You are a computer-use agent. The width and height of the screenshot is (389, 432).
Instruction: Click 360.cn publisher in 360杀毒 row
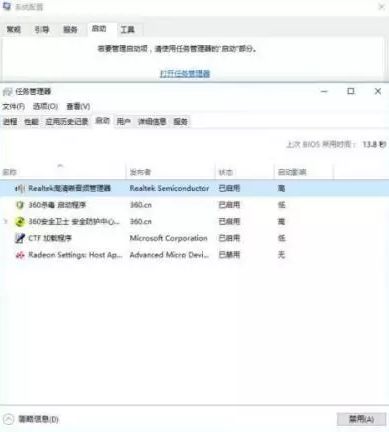pos(141,205)
